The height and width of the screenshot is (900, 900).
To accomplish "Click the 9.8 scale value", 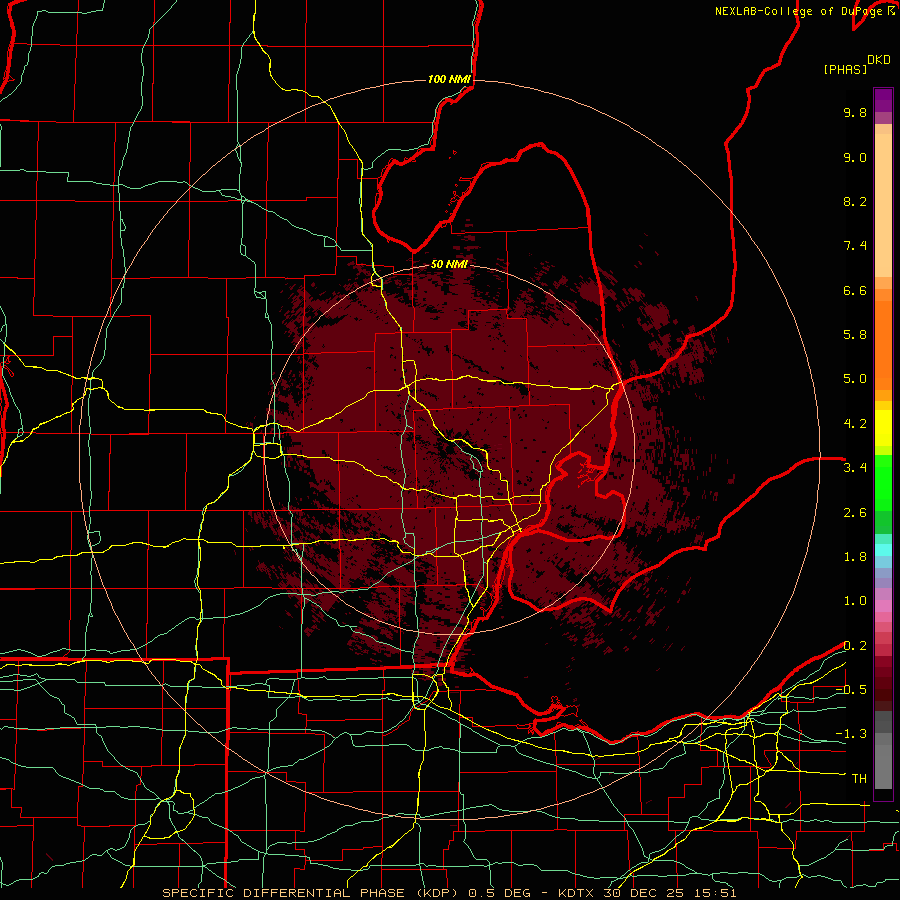I will [x=855, y=112].
